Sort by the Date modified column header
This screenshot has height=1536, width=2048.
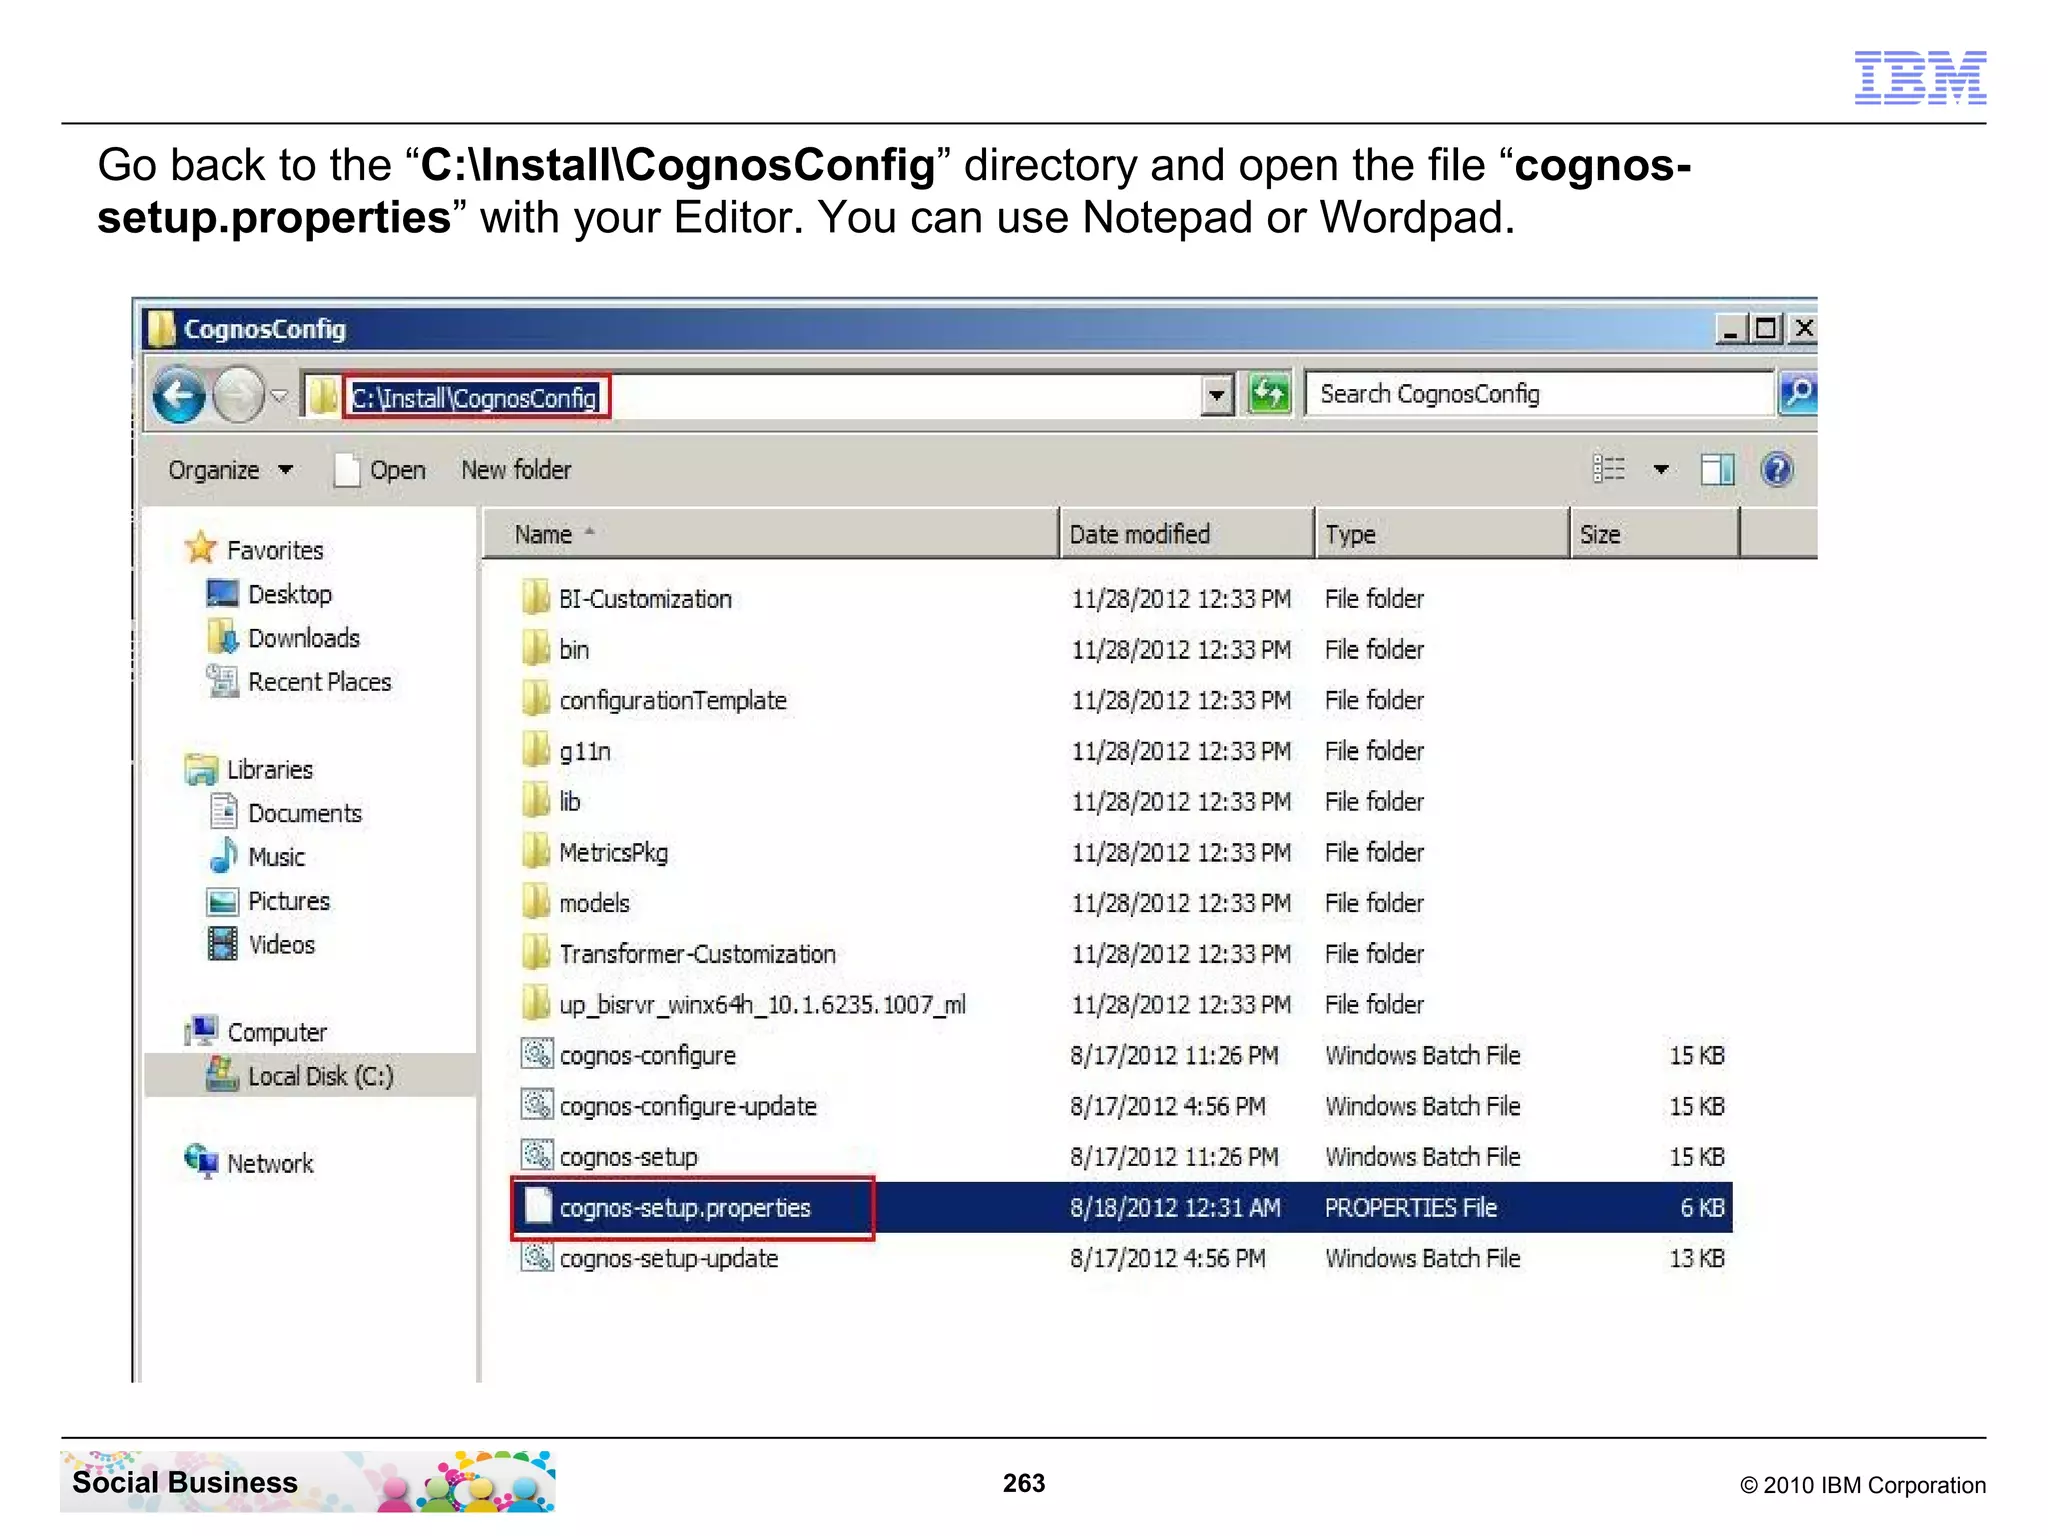click(1186, 534)
